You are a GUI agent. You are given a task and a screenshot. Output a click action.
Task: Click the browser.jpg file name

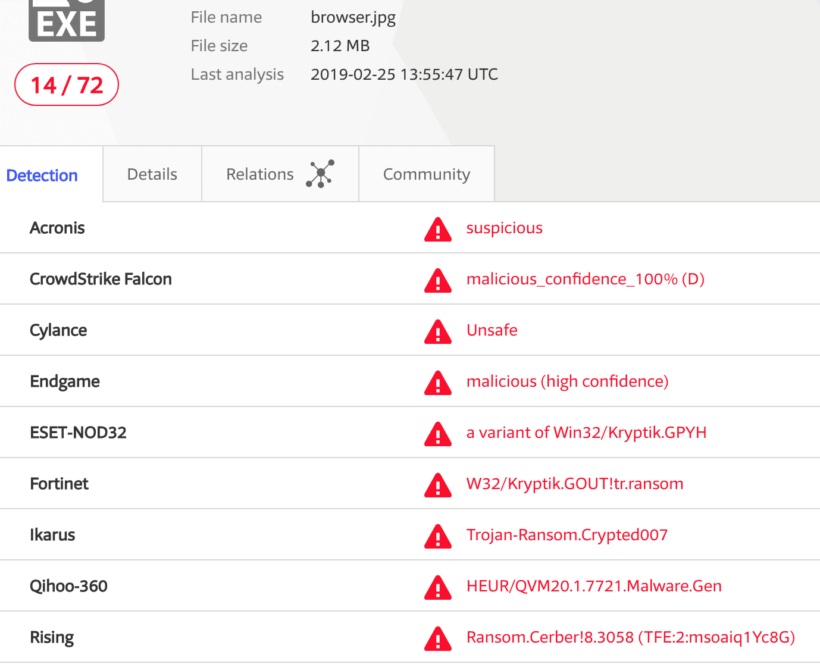click(353, 17)
